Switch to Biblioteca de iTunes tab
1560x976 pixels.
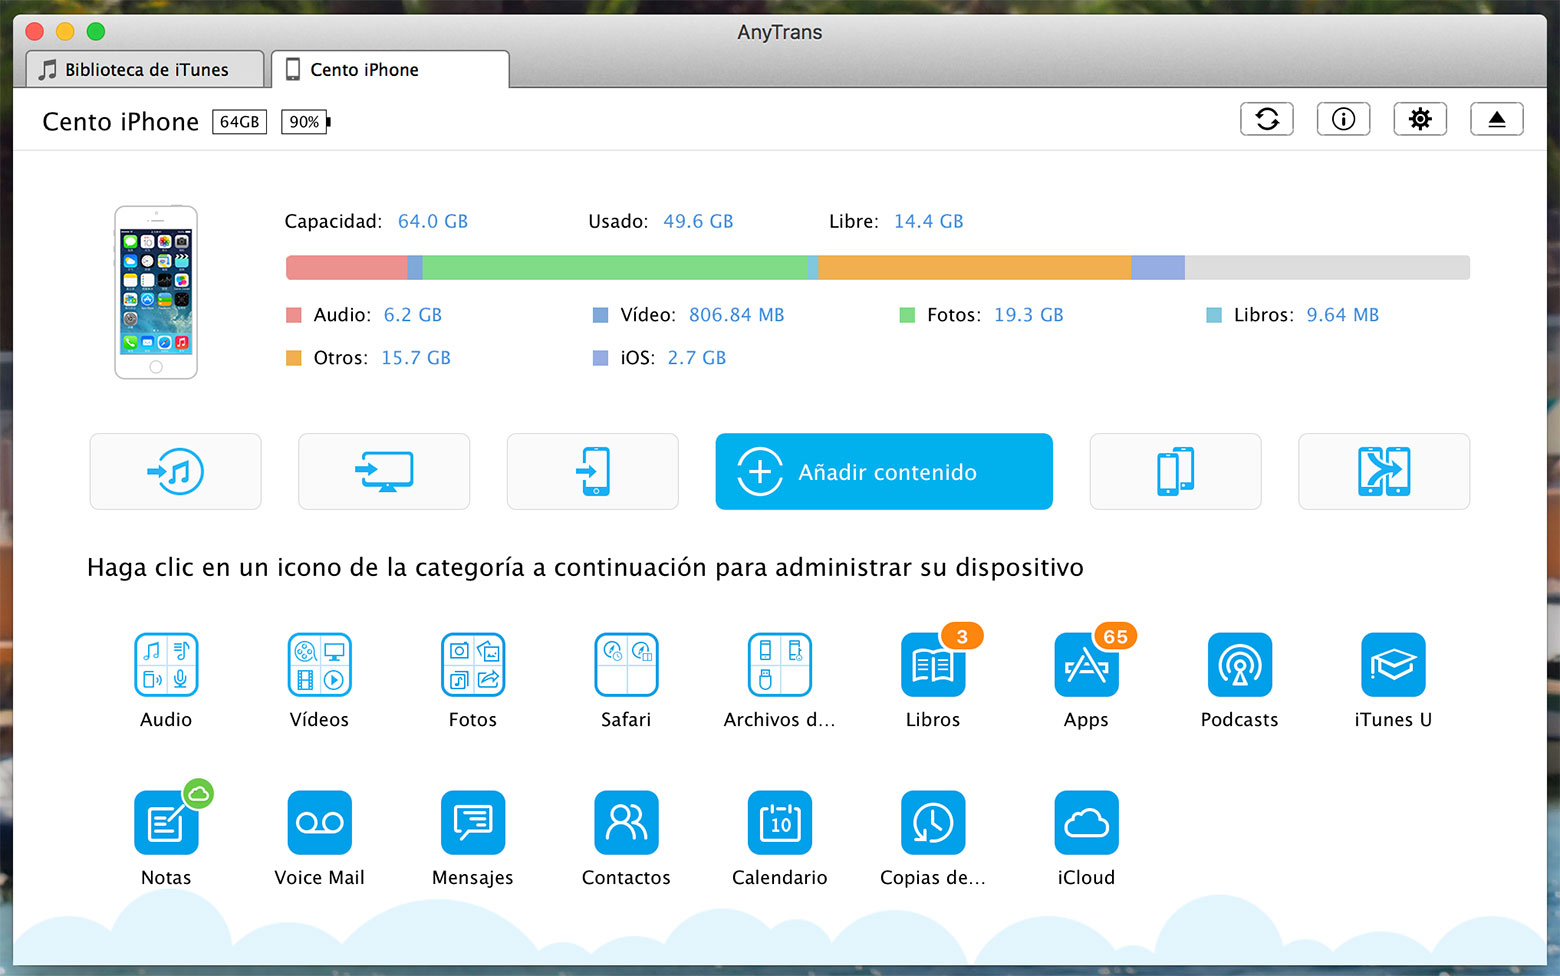tap(145, 69)
